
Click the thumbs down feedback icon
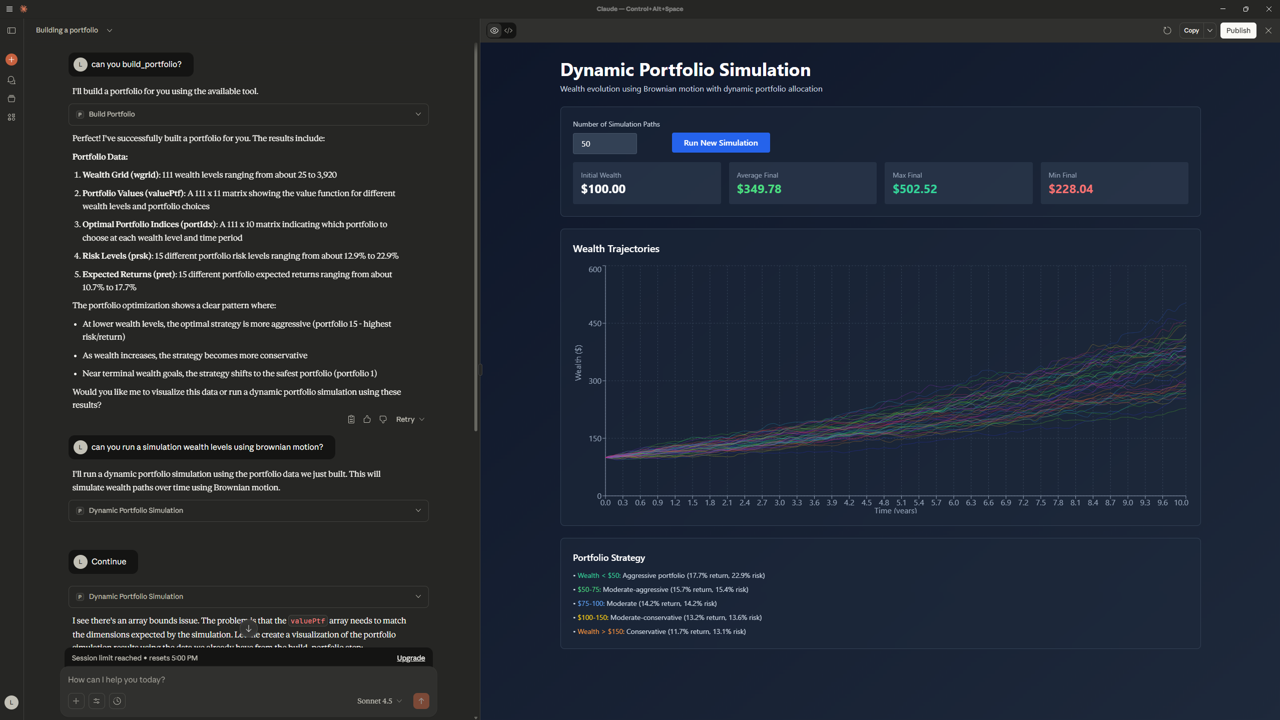pos(383,419)
